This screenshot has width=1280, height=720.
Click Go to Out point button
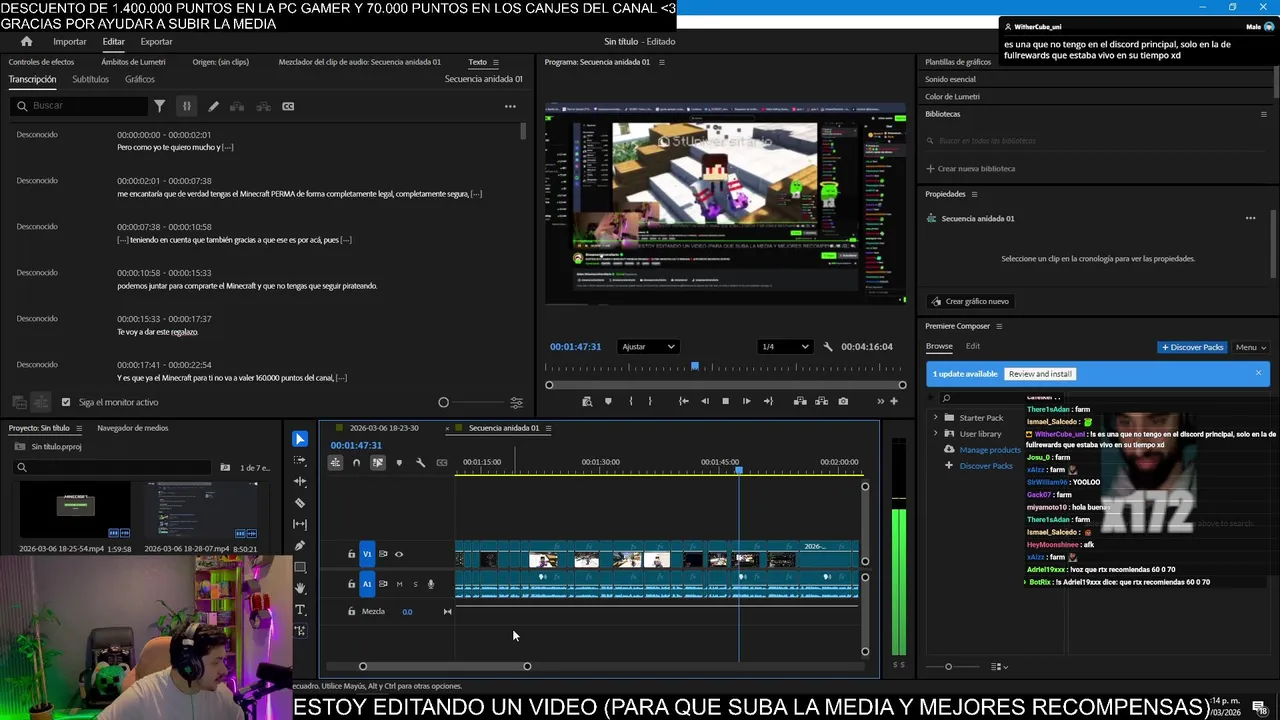pos(768,401)
